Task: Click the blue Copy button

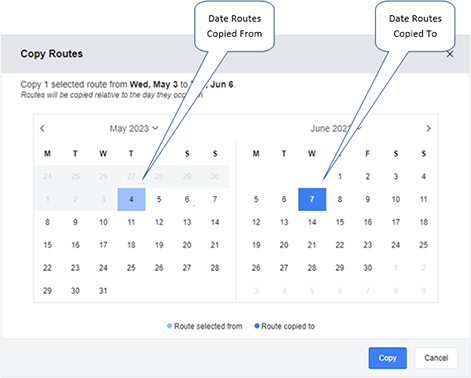Action: coord(387,358)
